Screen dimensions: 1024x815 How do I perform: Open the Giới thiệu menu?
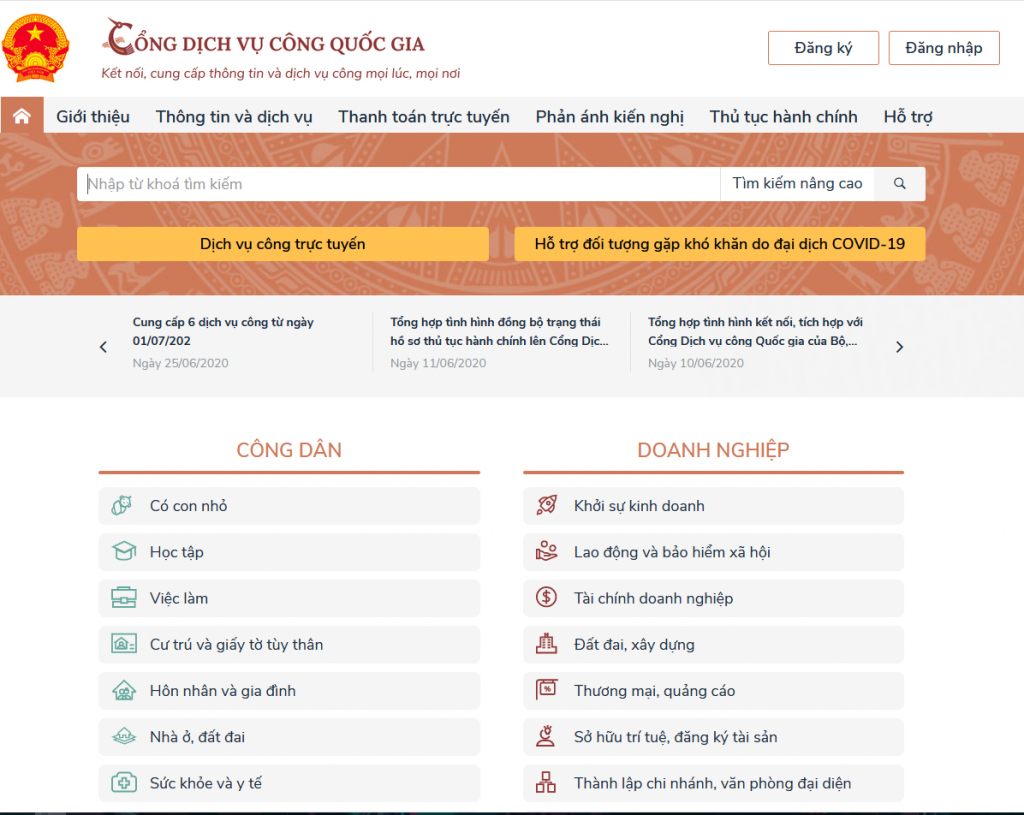(x=93, y=117)
